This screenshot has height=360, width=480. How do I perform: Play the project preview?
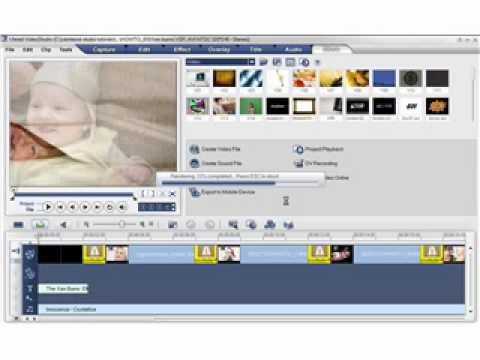click(x=48, y=207)
